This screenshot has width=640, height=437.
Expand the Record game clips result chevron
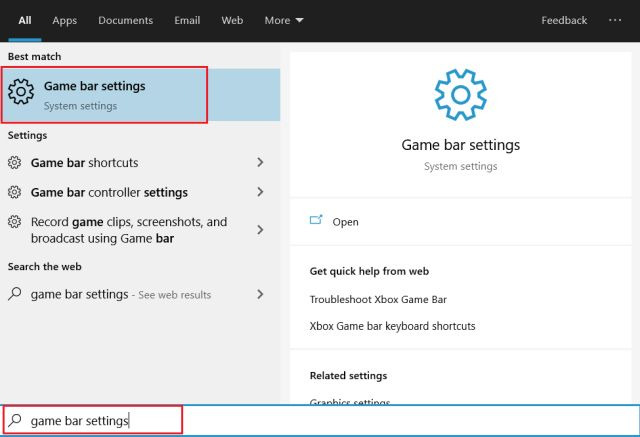260,230
